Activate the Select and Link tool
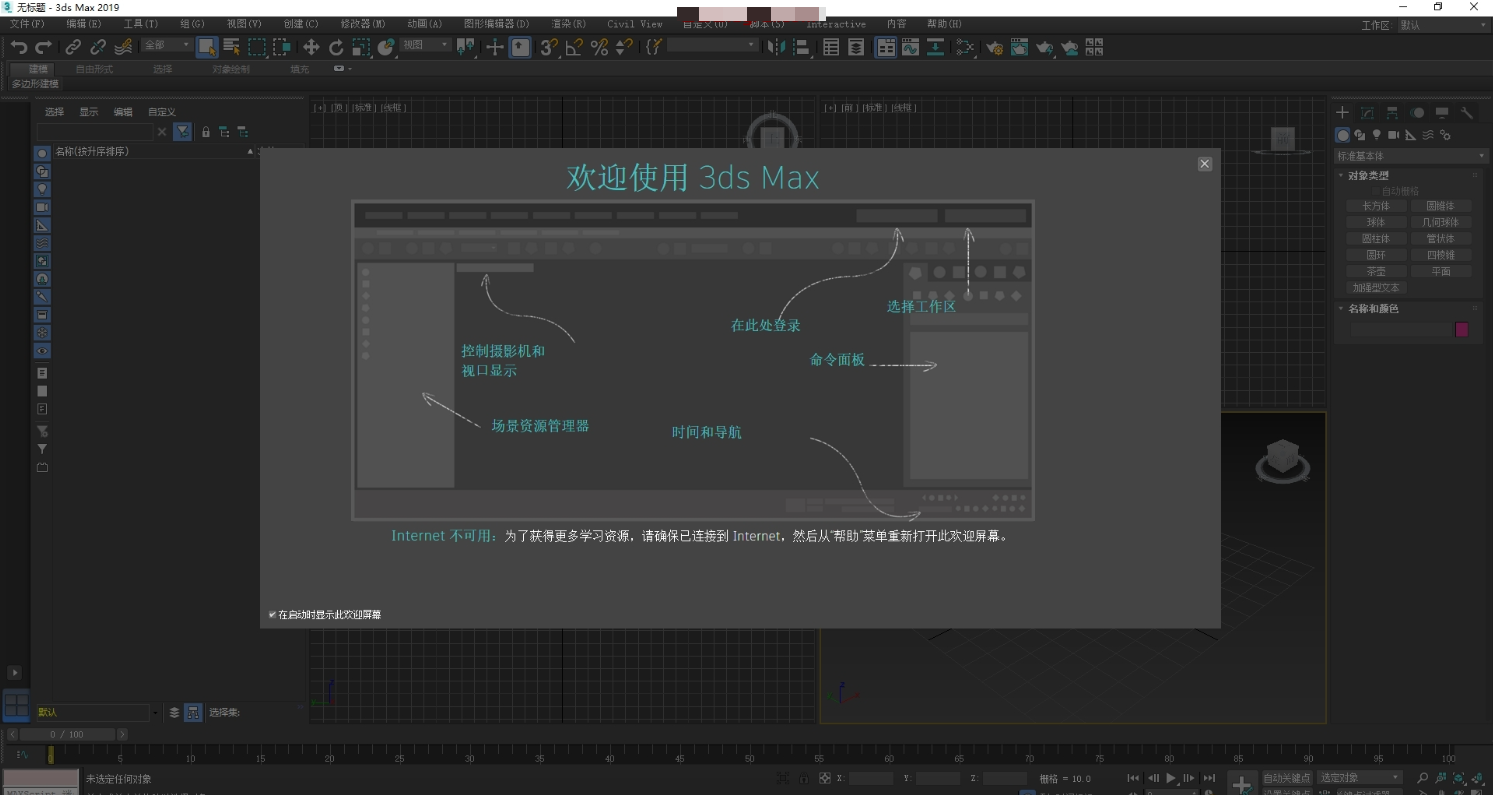The image size is (1493, 795). coord(73,47)
